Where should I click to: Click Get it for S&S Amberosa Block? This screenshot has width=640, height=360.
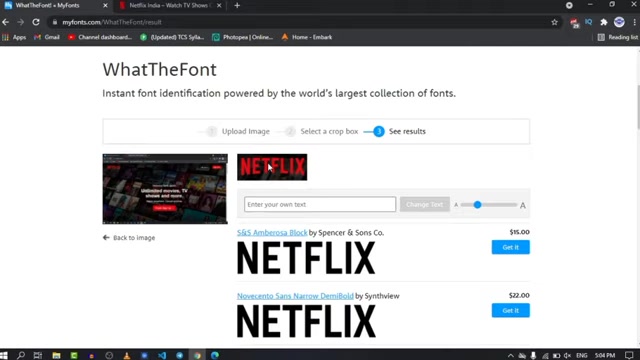[x=511, y=247]
